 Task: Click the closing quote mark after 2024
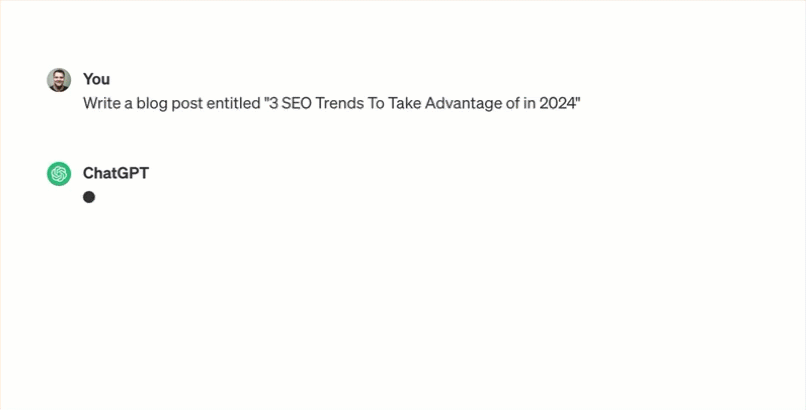pyautogui.click(x=578, y=99)
